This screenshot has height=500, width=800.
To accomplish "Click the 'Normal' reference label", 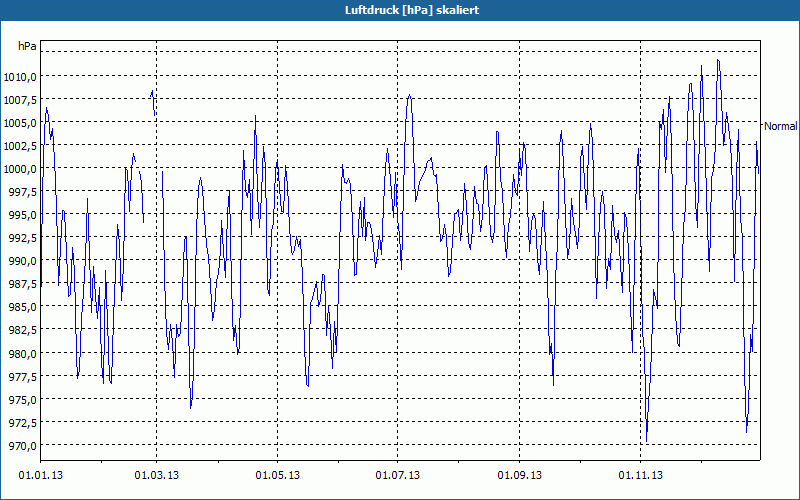I will [x=780, y=126].
